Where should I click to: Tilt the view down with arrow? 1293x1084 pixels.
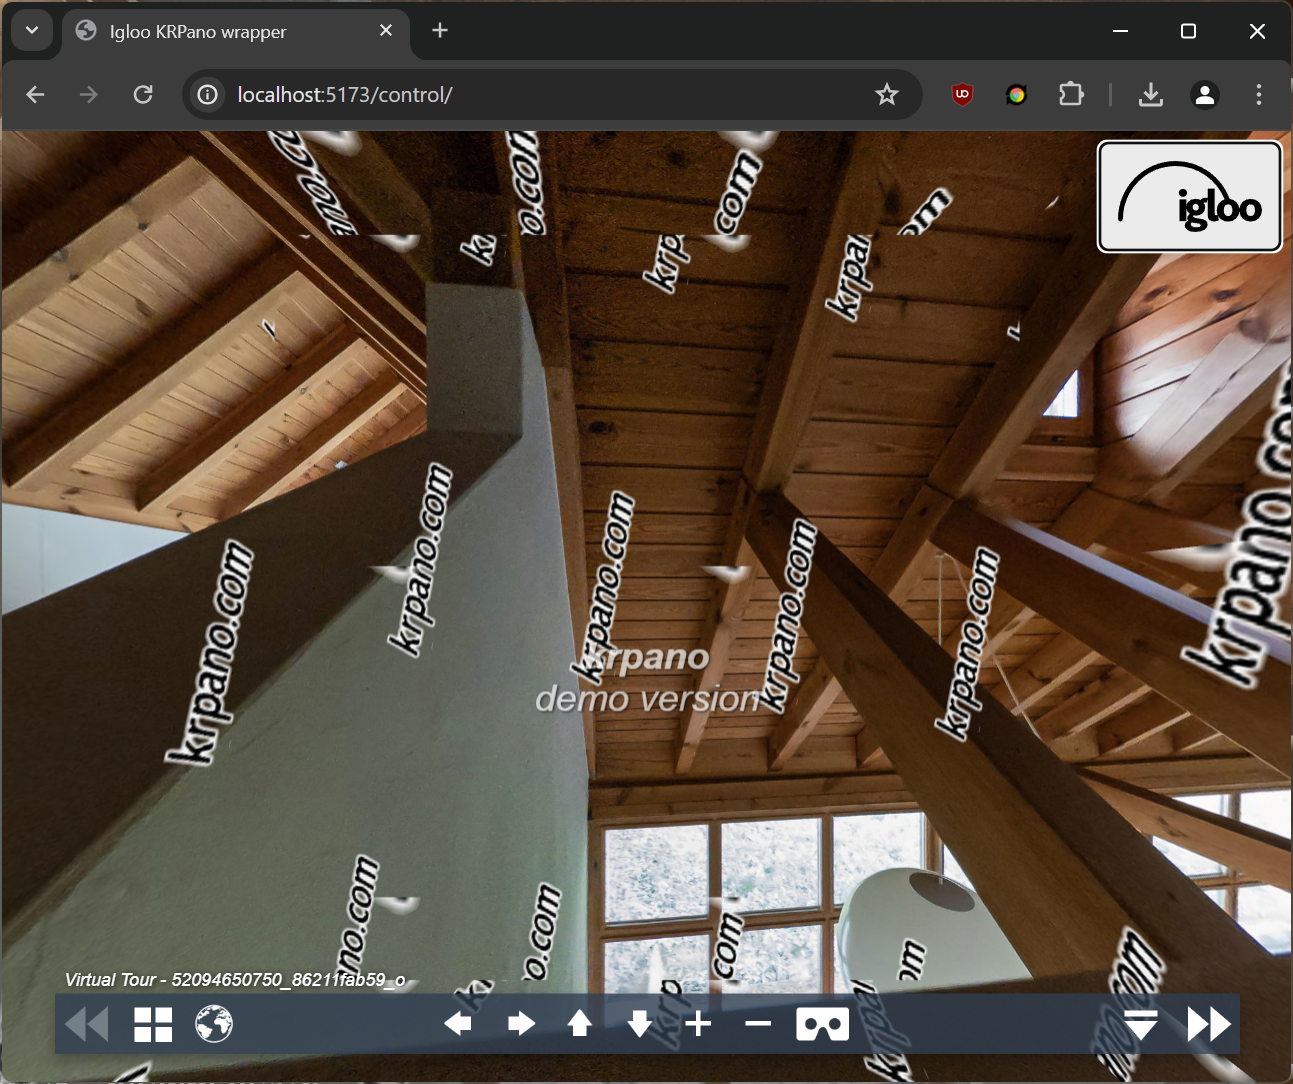(x=640, y=1024)
